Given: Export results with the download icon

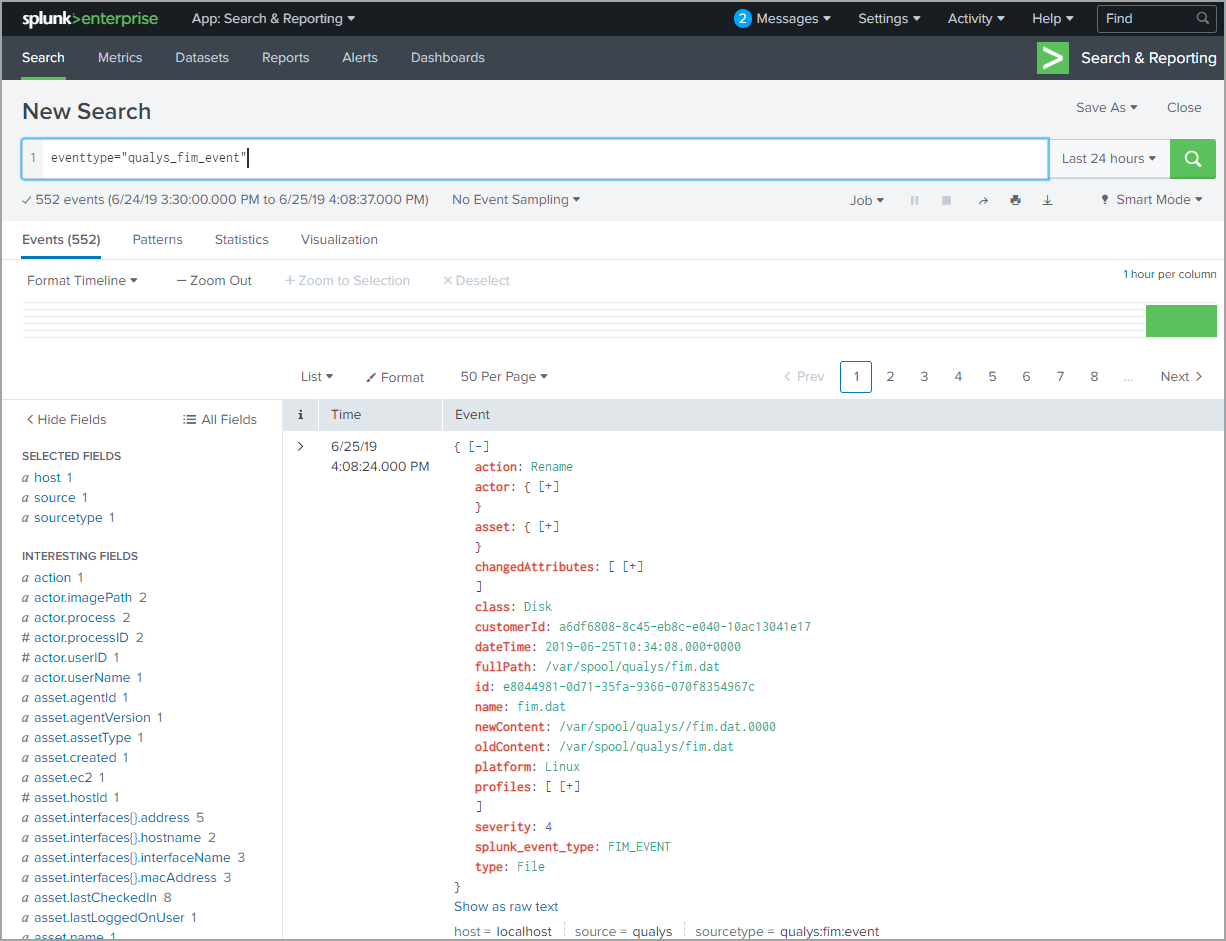Looking at the screenshot, I should (1047, 200).
